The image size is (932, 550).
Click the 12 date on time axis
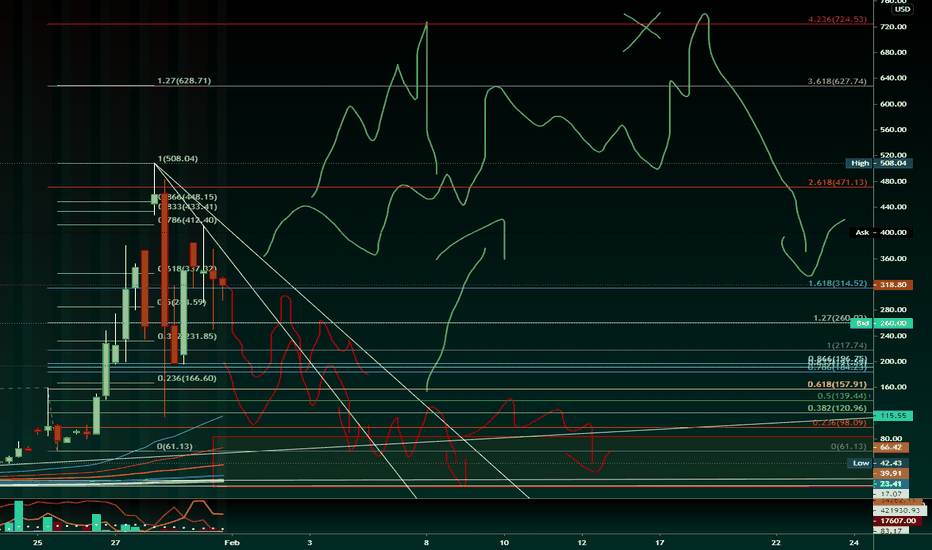pyautogui.click(x=582, y=542)
